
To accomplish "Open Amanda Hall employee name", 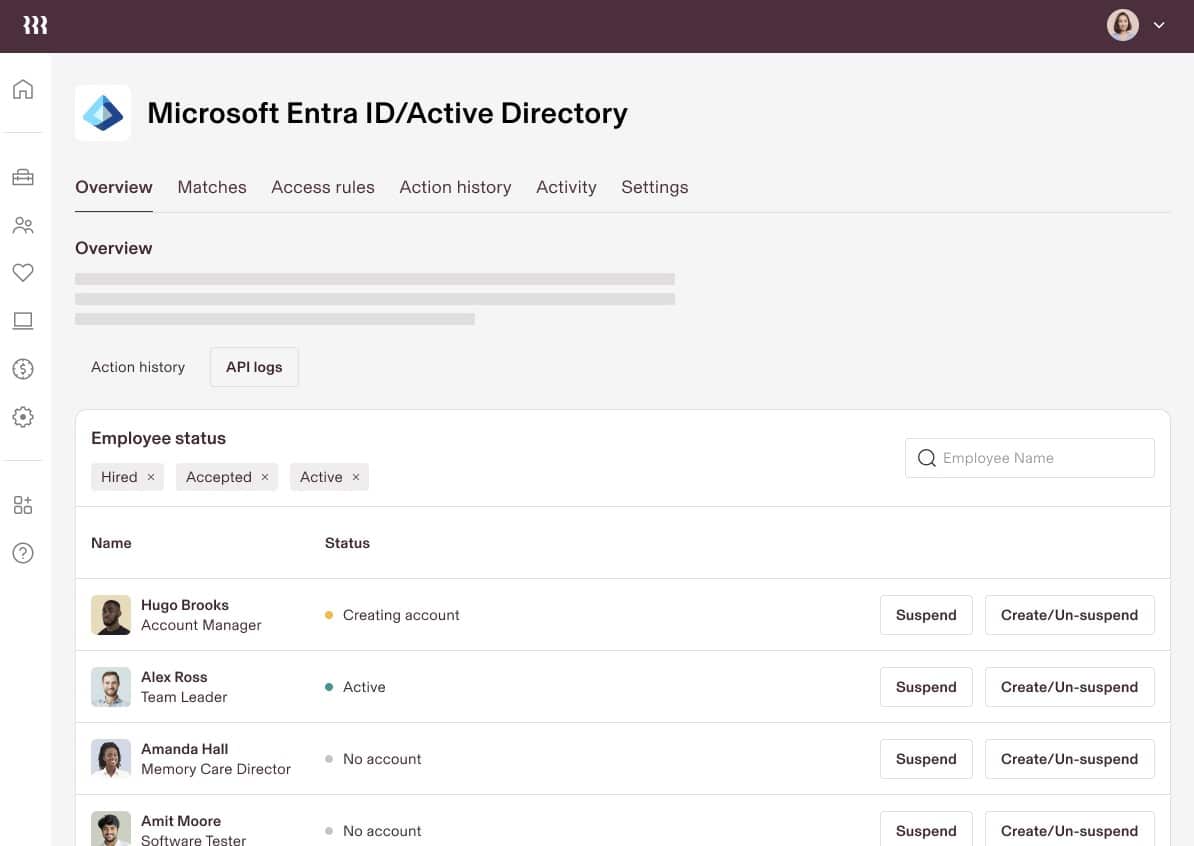I will [184, 749].
